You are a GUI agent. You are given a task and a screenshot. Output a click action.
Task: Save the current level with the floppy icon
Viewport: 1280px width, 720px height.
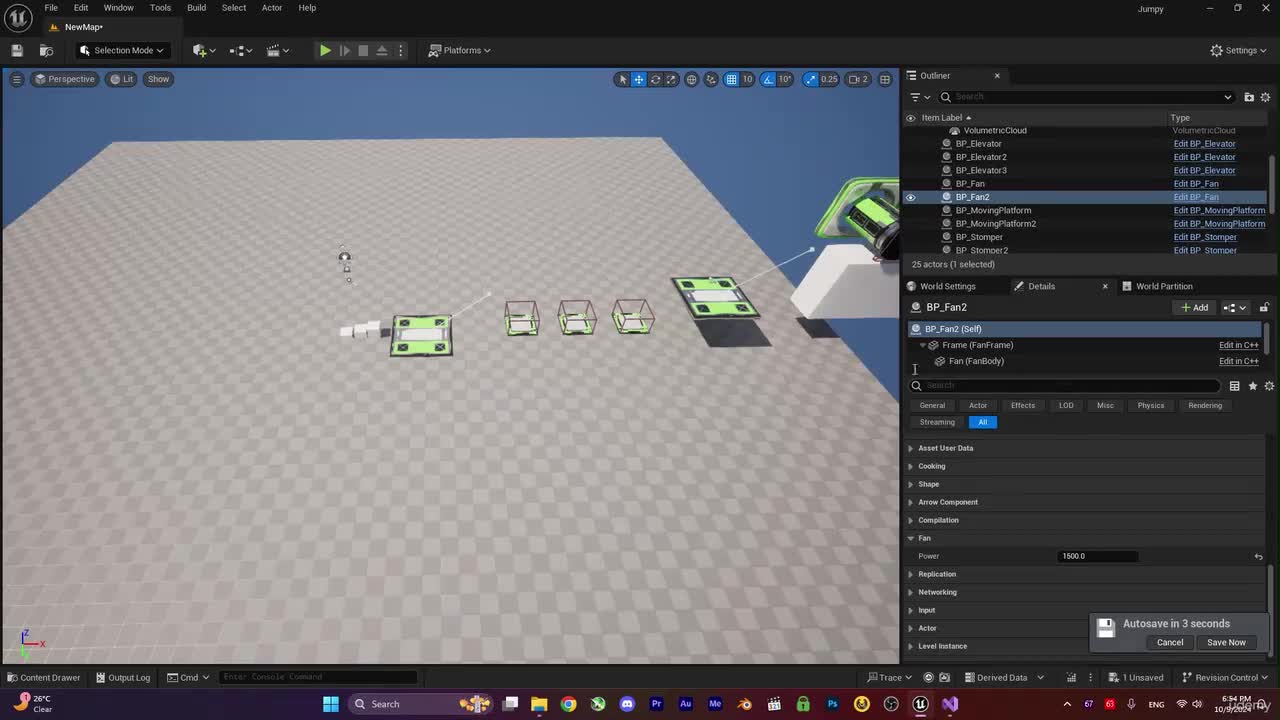[x=17, y=50]
